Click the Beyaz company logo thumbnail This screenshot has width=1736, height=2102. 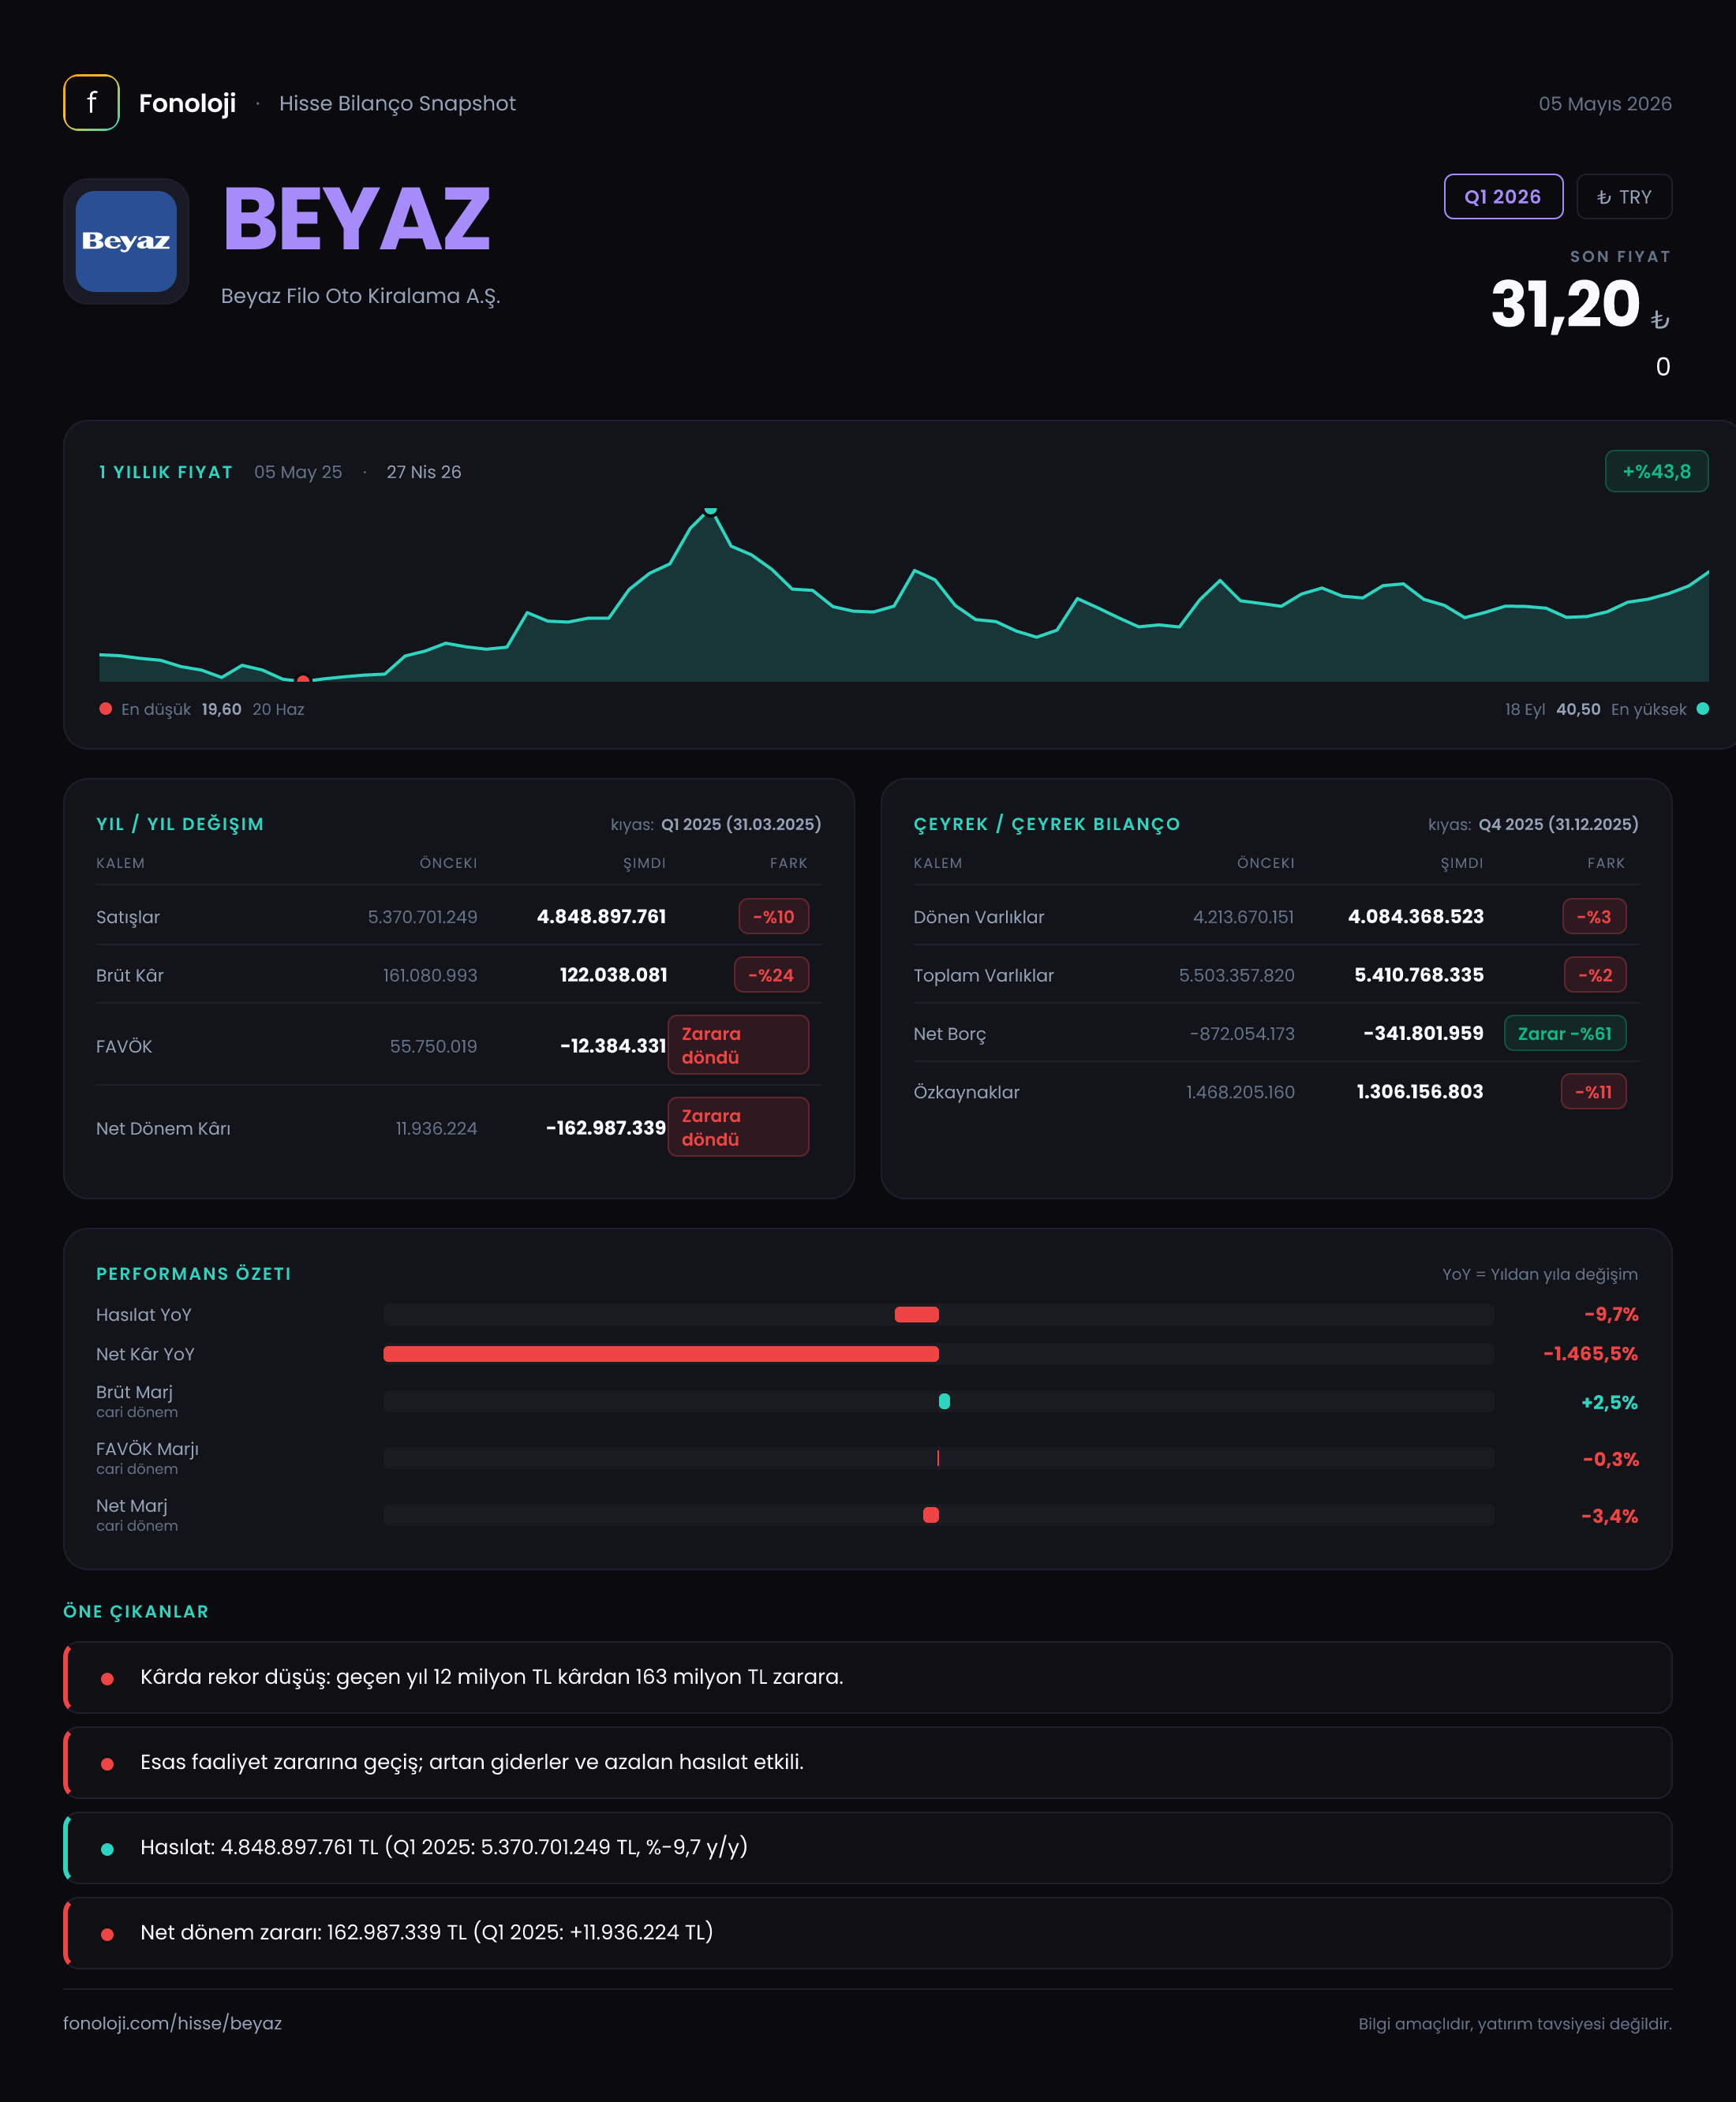click(x=126, y=241)
